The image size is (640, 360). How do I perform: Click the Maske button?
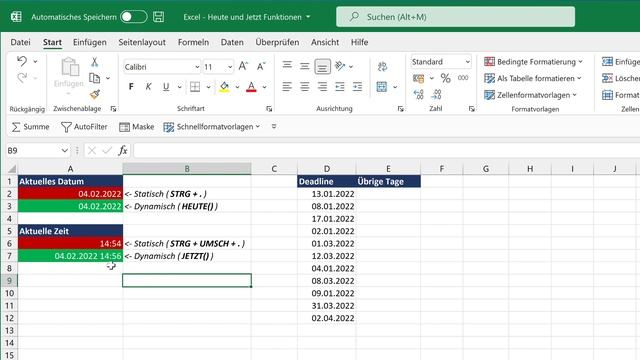click(x=137, y=127)
